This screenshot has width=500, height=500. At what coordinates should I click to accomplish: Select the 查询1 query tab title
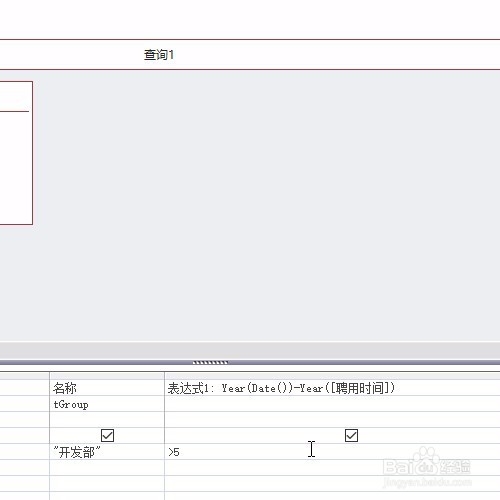159,55
